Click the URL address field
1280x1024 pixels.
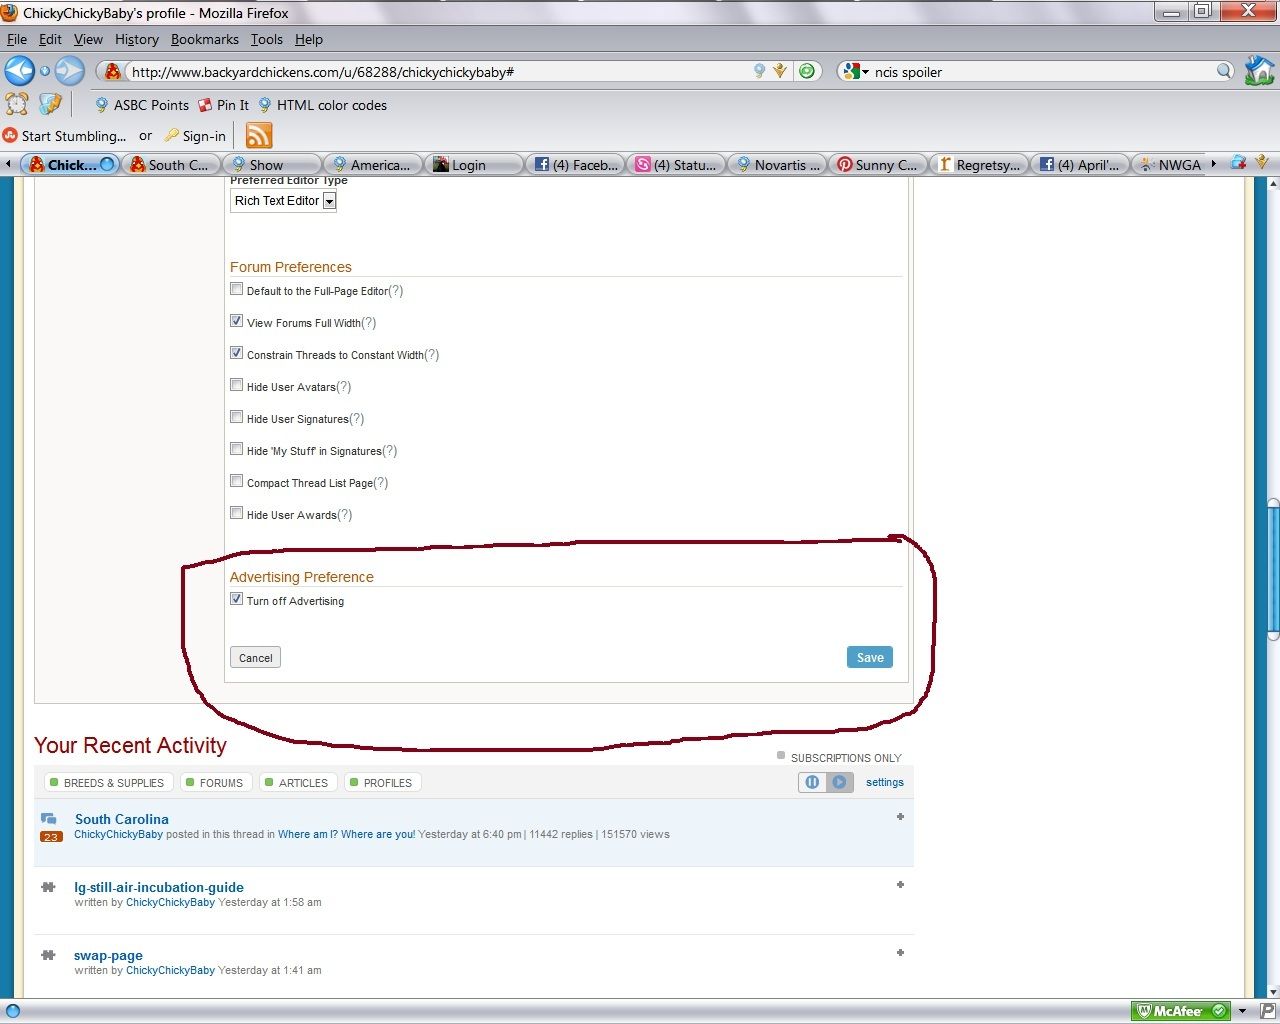coord(440,72)
